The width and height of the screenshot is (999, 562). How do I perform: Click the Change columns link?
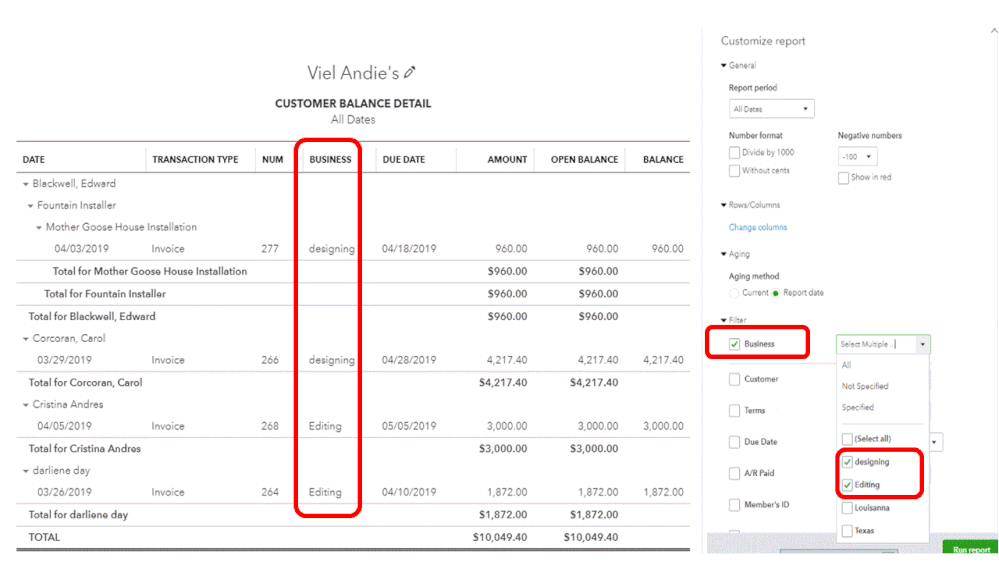pyautogui.click(x=758, y=227)
